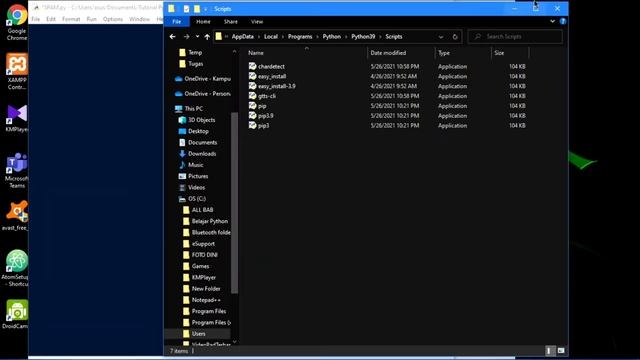Go forward in File Explorer

pos(186,37)
